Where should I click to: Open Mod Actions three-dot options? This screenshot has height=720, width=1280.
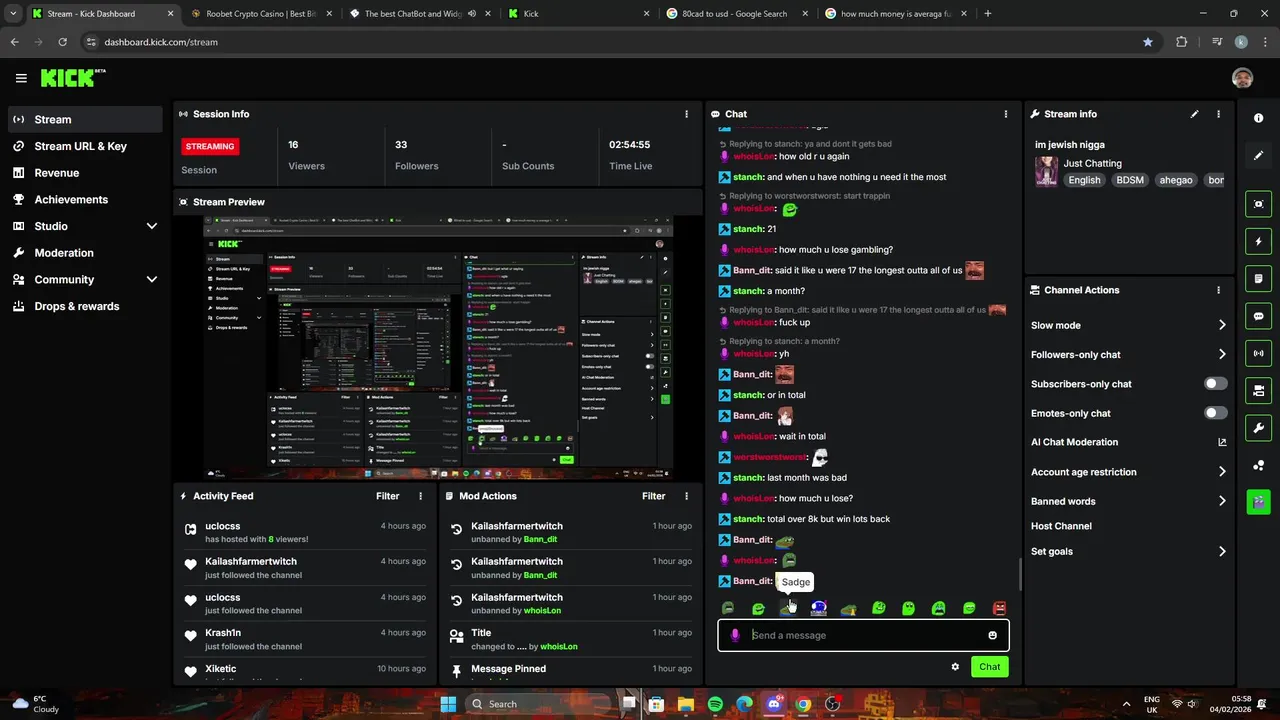[686, 496]
